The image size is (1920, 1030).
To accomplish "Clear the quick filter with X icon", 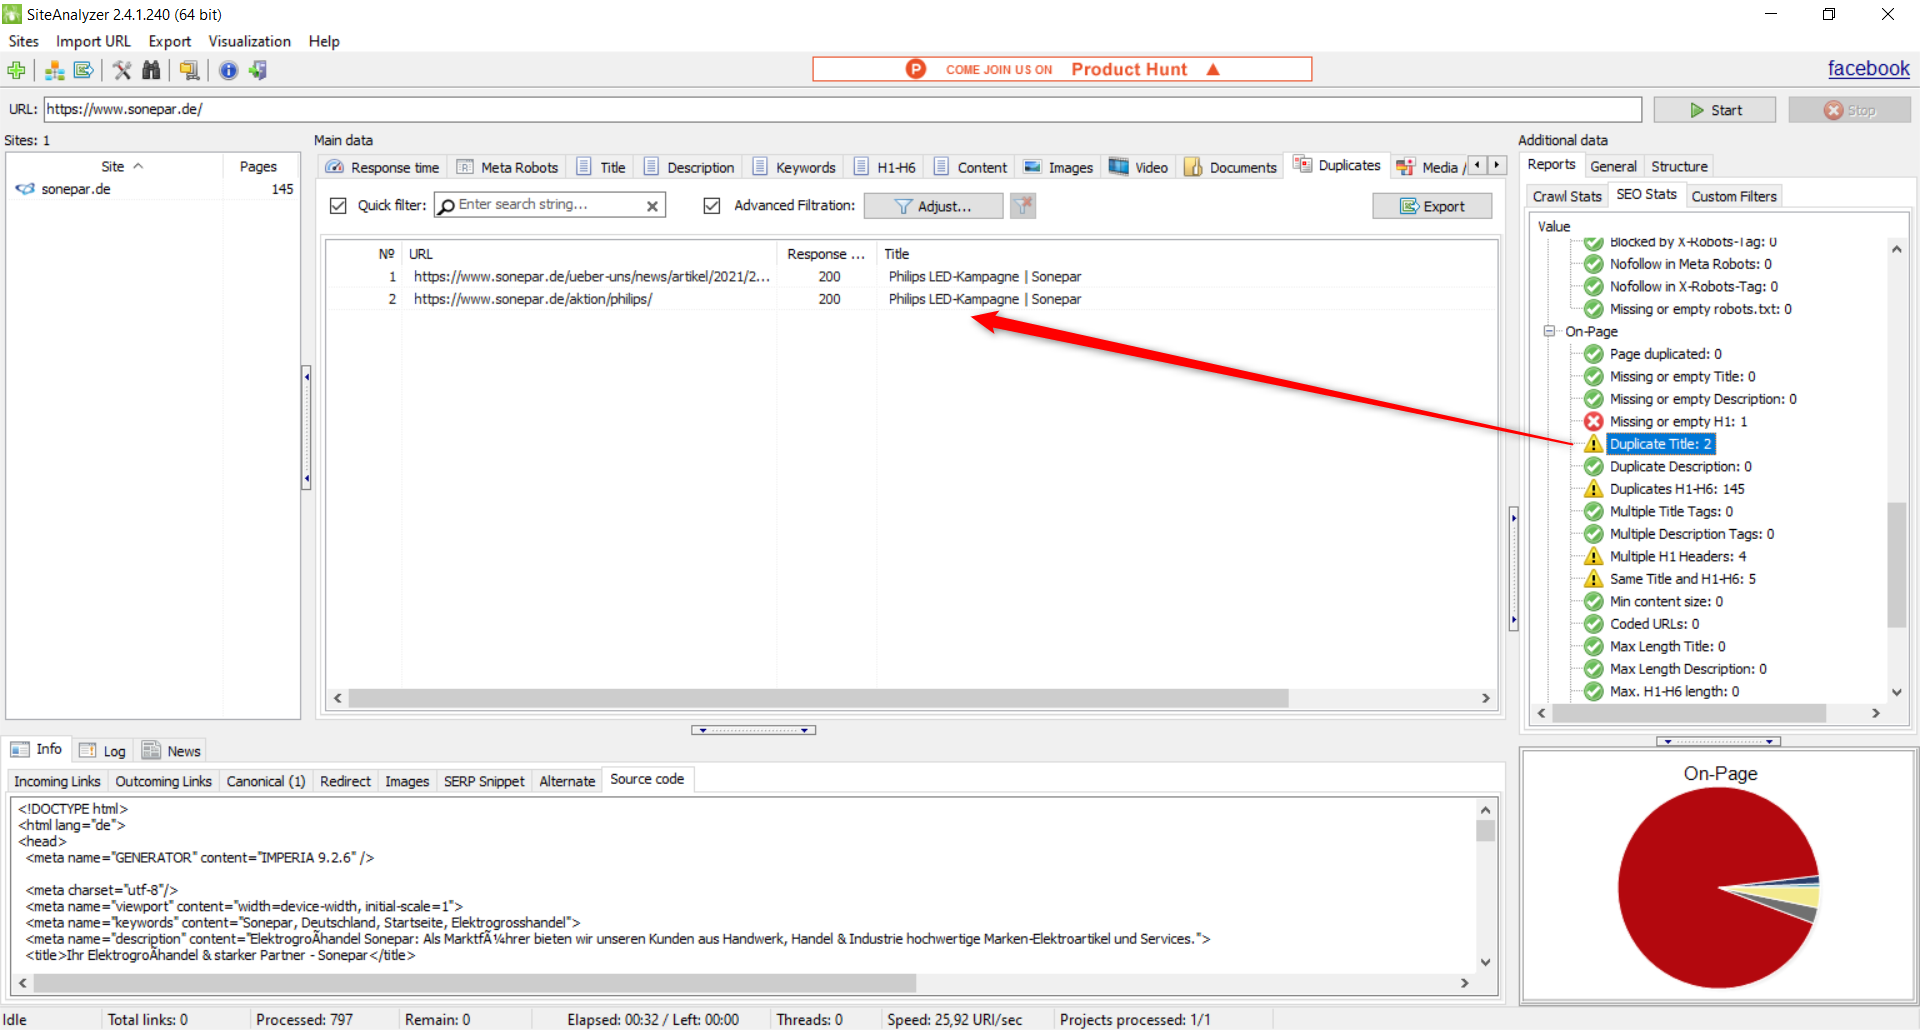I will (652, 206).
